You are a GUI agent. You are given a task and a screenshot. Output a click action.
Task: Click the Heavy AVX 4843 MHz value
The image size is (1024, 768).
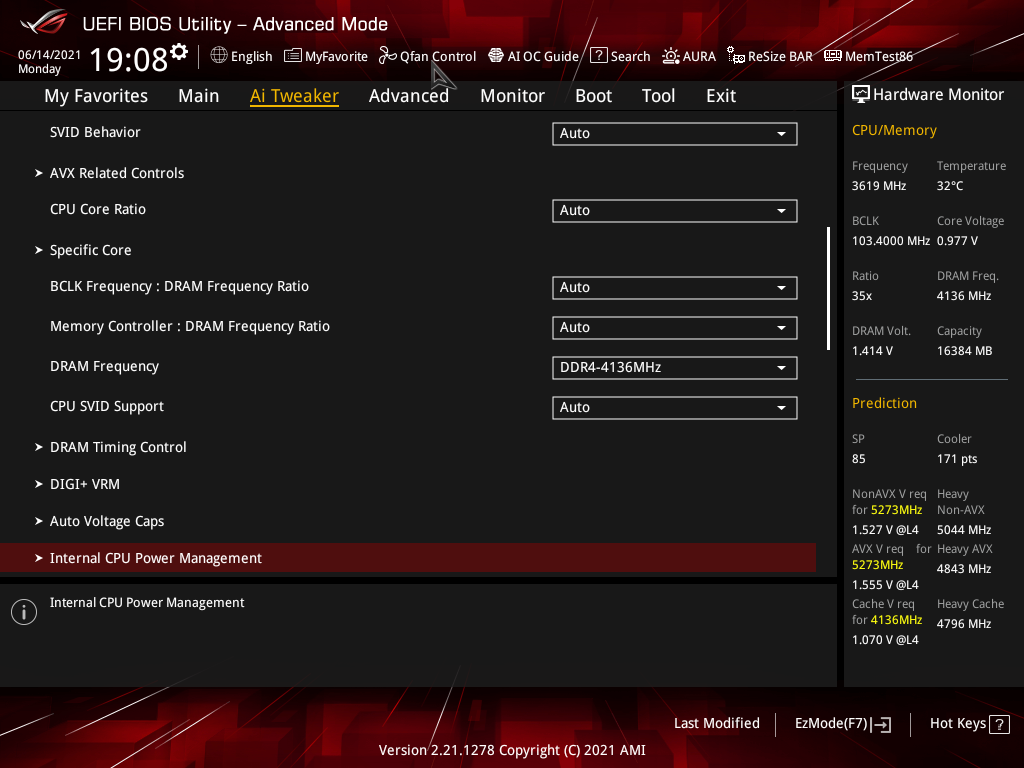pyautogui.click(x=964, y=569)
